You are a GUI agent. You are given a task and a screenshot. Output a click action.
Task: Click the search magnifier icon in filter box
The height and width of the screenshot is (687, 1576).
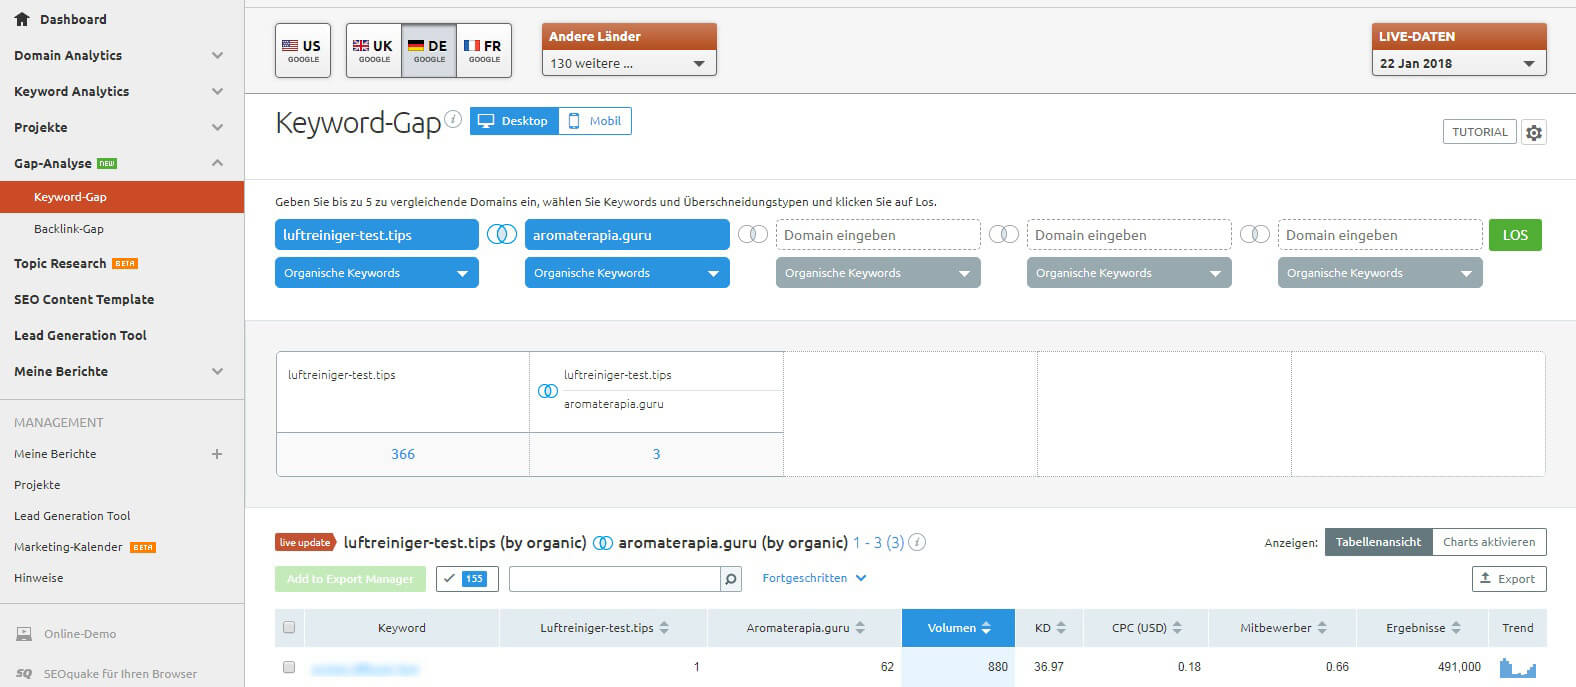731,579
